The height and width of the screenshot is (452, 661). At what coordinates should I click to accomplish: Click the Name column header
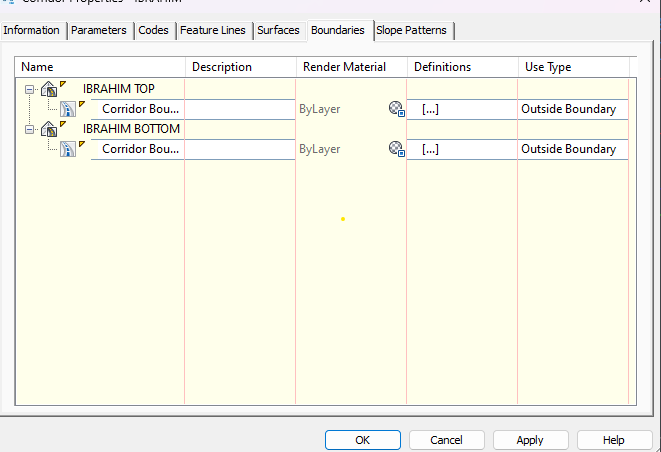click(100, 67)
